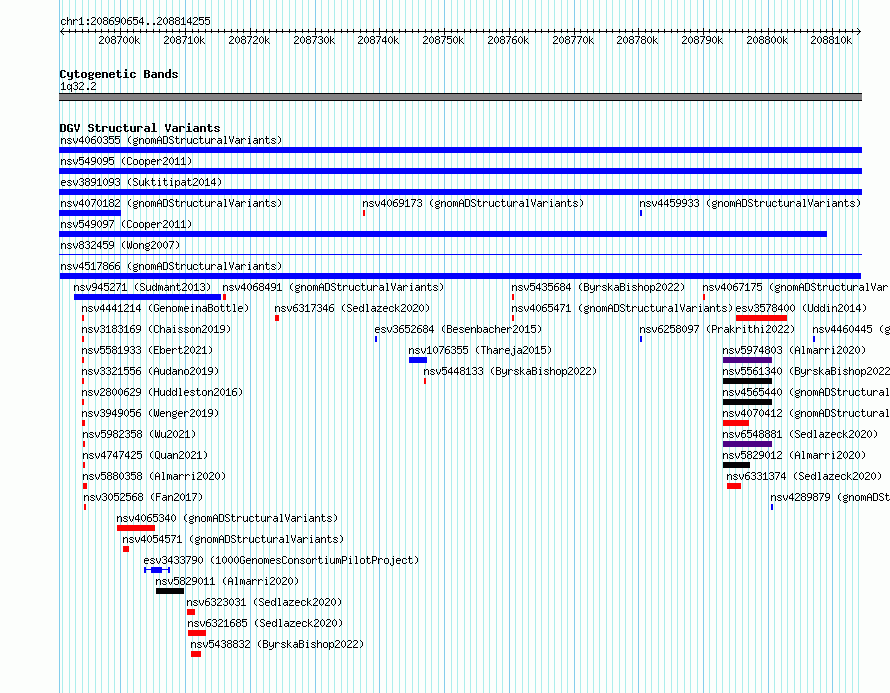The width and height of the screenshot is (890, 693).
Task: Open variant nsv6258097 Prakrithi2022 label
Action: pos(717,329)
